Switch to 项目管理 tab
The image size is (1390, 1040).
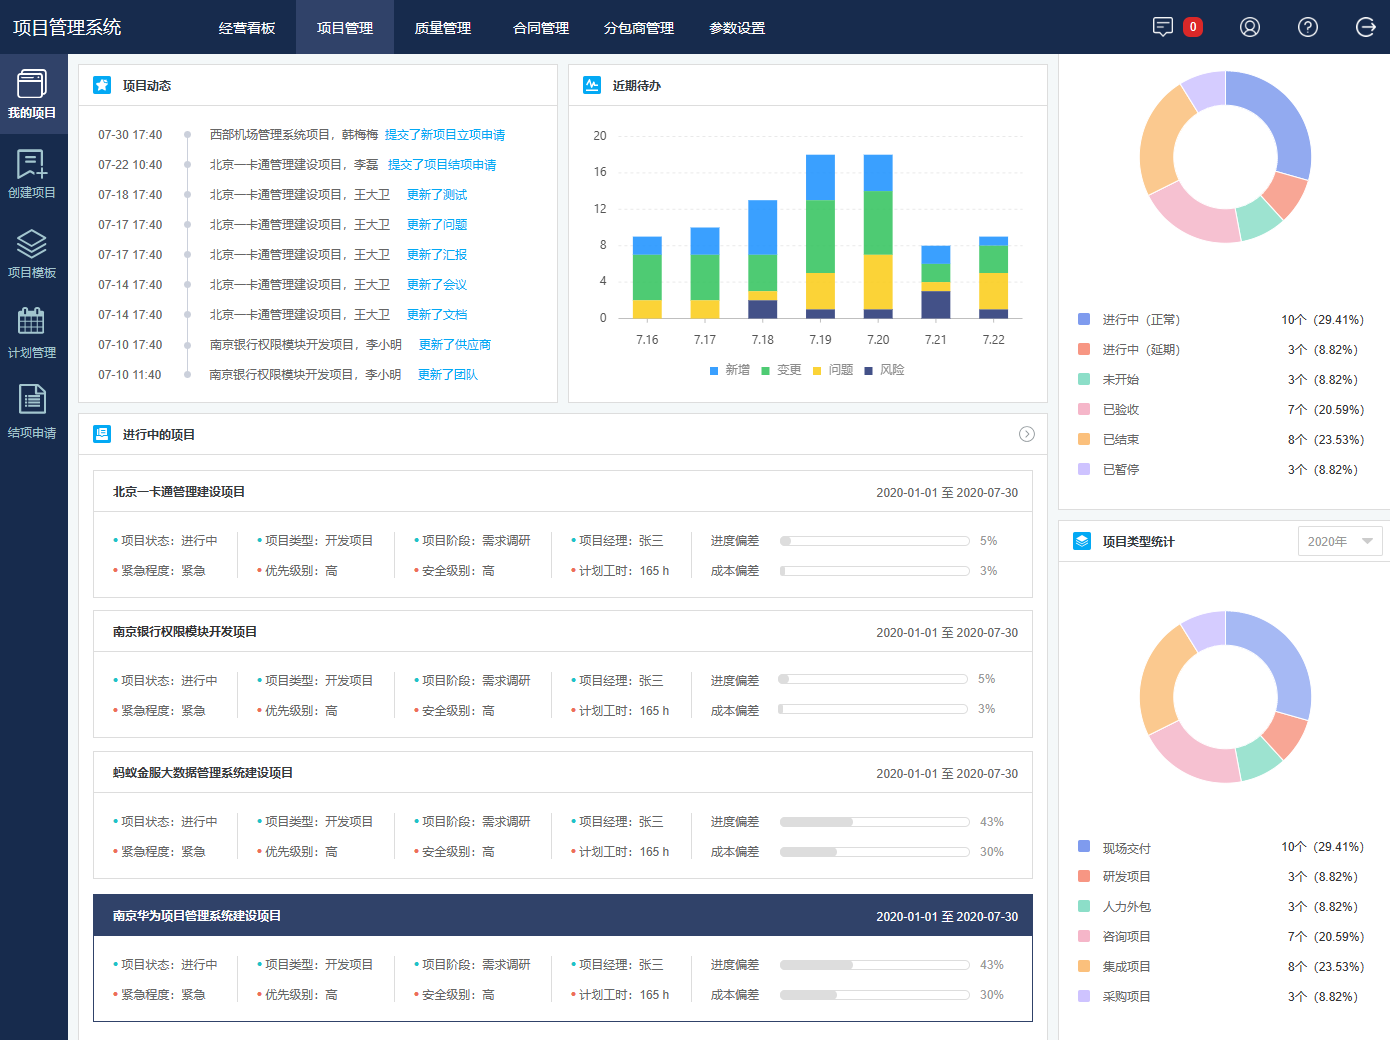point(345,27)
